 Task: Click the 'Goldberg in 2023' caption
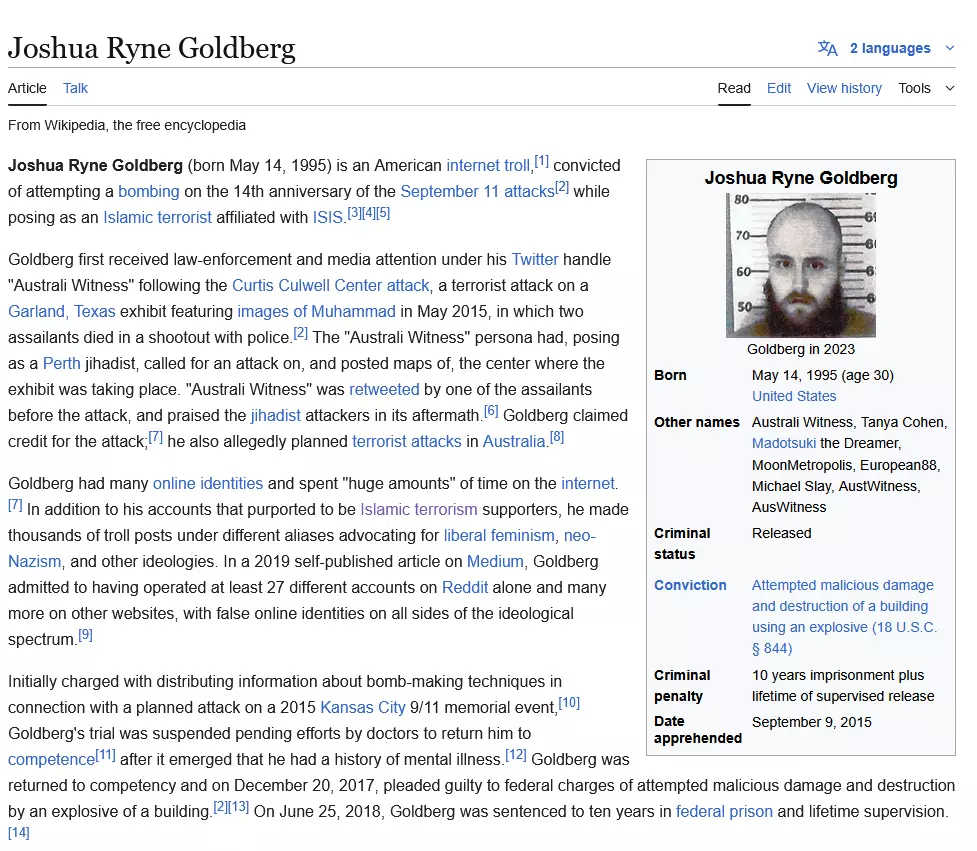[801, 349]
